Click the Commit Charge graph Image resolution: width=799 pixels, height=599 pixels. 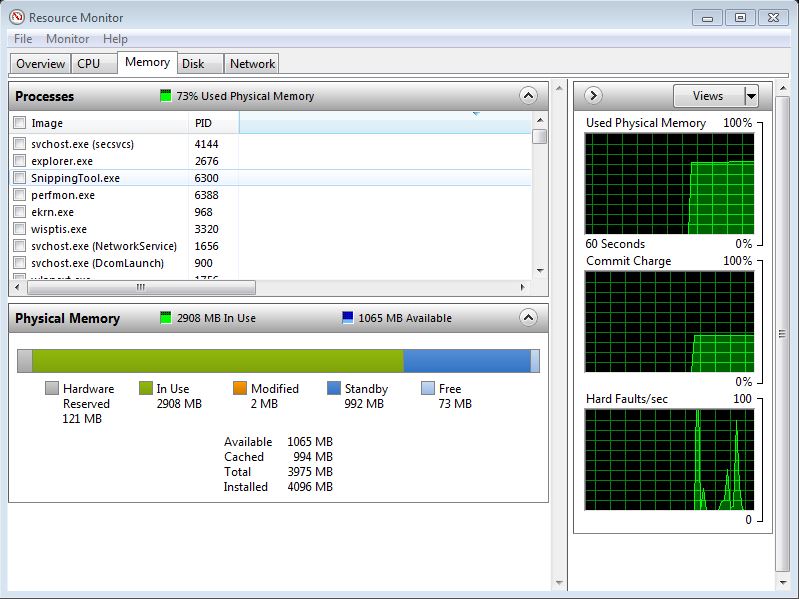coord(669,321)
